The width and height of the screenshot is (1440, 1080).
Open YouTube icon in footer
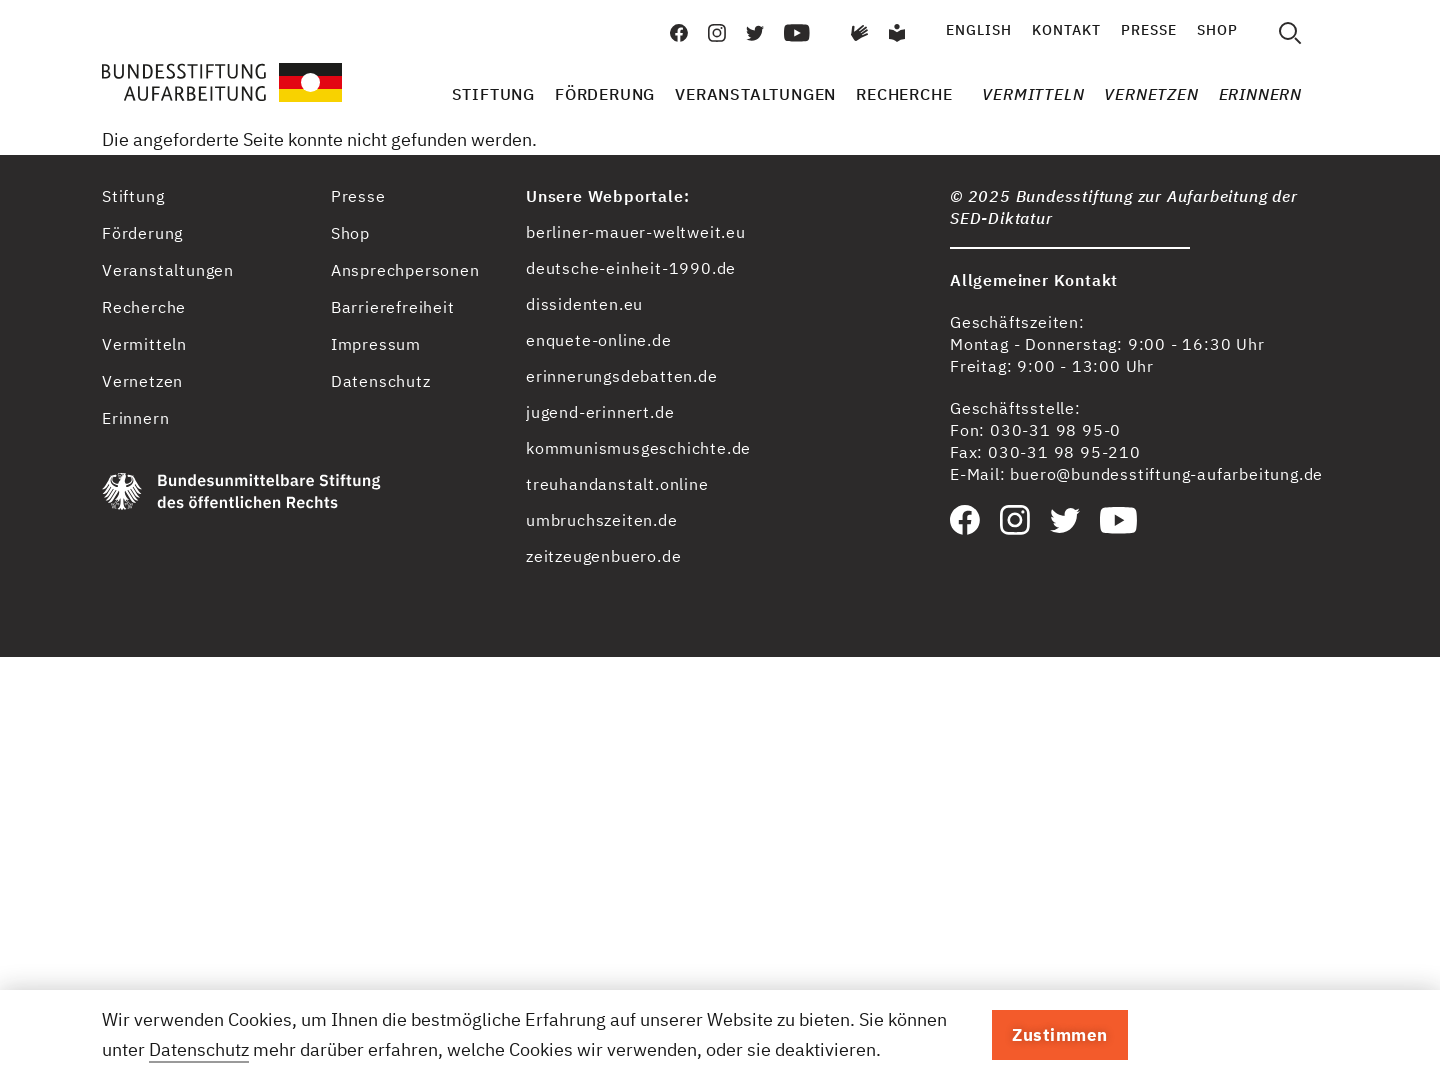(x=1118, y=520)
